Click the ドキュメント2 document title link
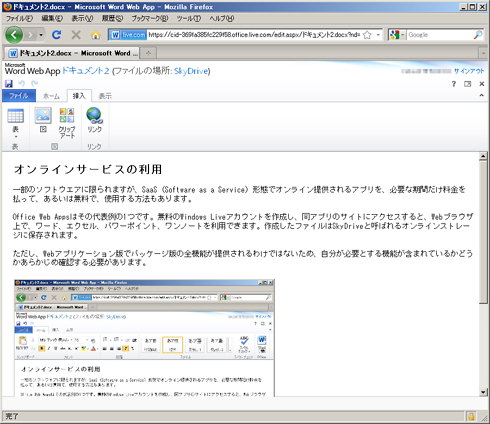Viewport: 490px width, 424px height. click(x=86, y=71)
